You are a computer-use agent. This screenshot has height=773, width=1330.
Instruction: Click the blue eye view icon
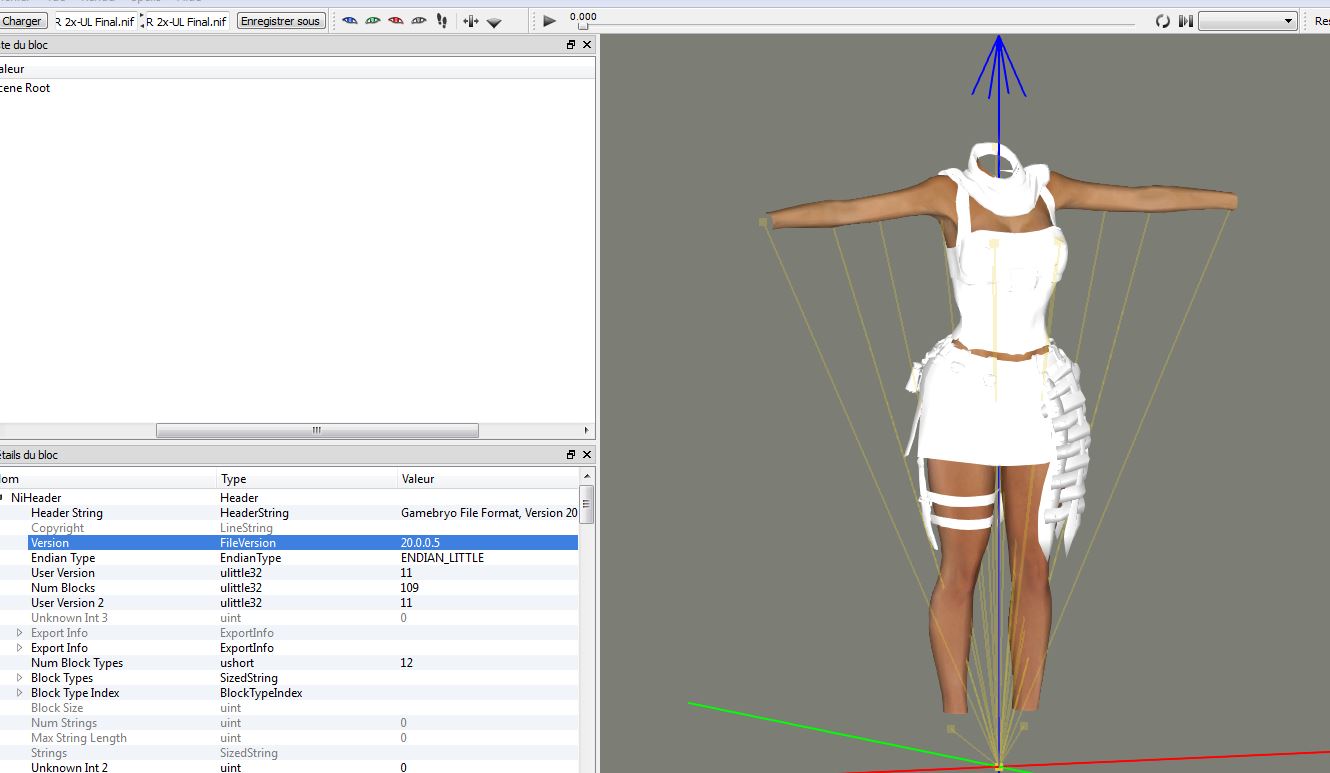349,21
